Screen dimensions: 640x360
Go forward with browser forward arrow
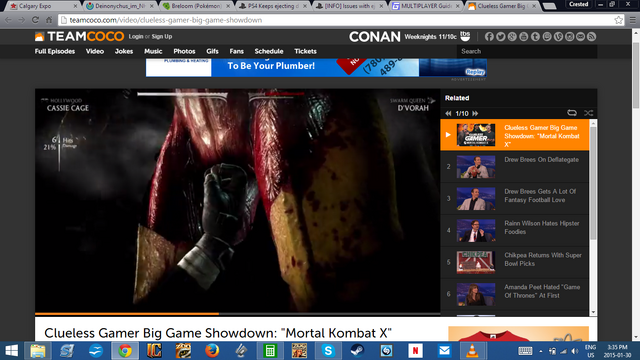coord(22,20)
